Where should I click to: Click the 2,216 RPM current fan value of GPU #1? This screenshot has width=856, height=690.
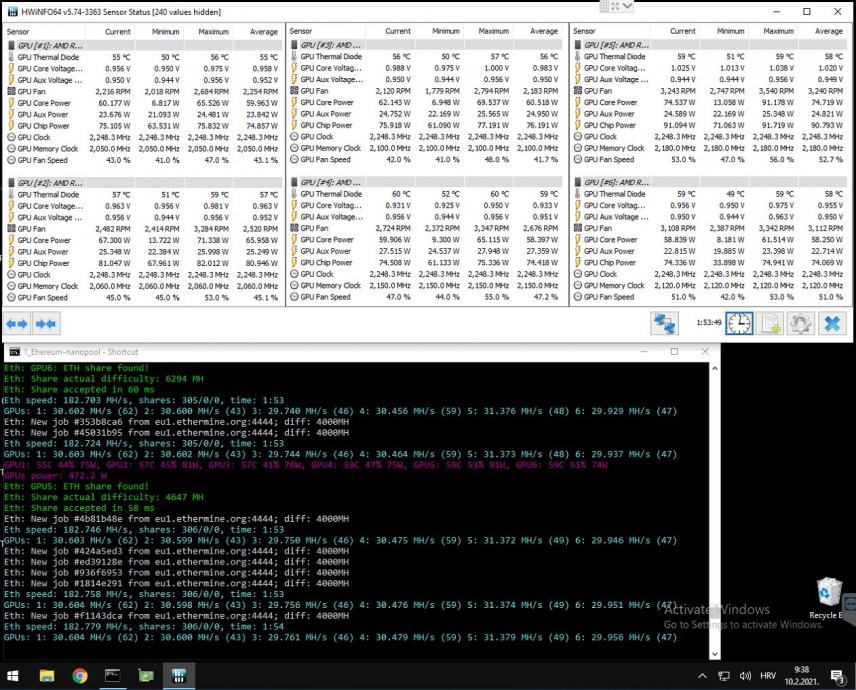(112, 91)
